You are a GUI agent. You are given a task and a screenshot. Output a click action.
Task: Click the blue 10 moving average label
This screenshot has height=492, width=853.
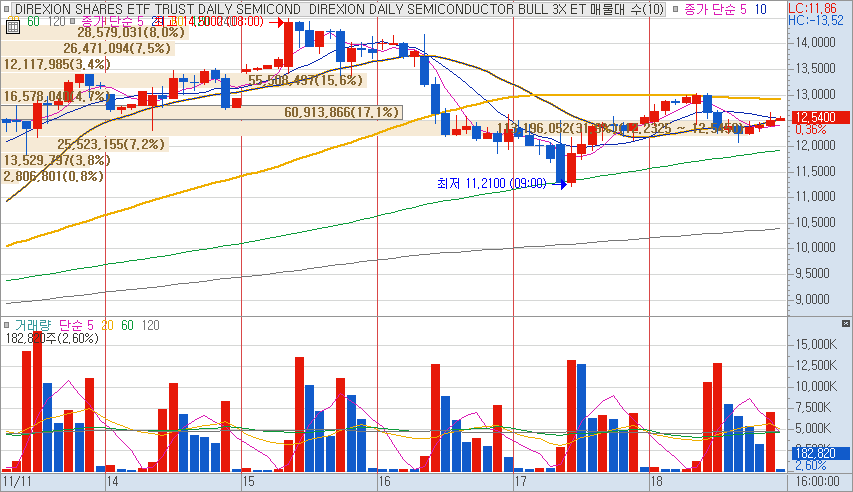coord(761,9)
